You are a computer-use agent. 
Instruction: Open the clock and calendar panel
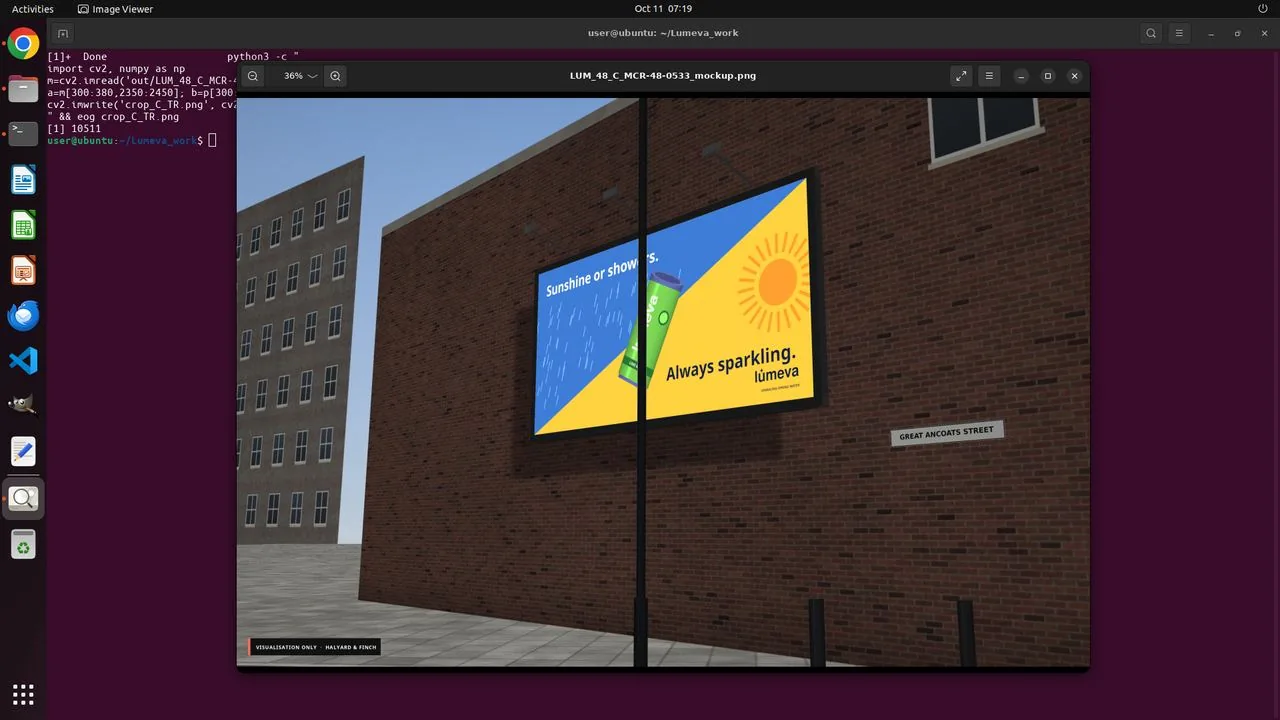[x=663, y=9]
